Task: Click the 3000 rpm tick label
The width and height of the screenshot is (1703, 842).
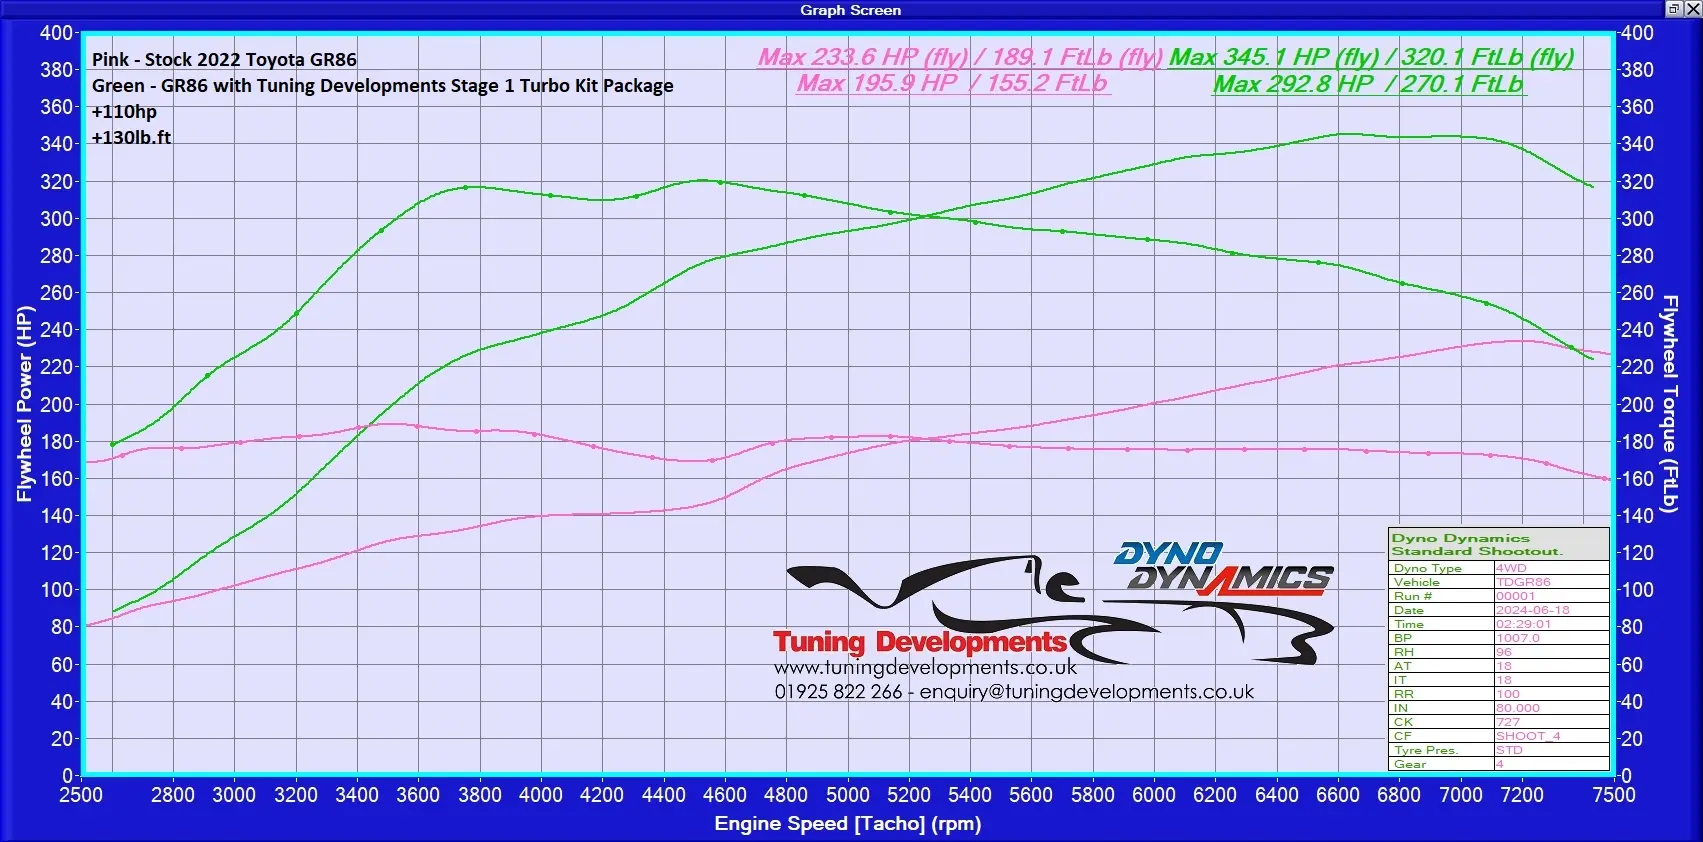Action: [234, 795]
